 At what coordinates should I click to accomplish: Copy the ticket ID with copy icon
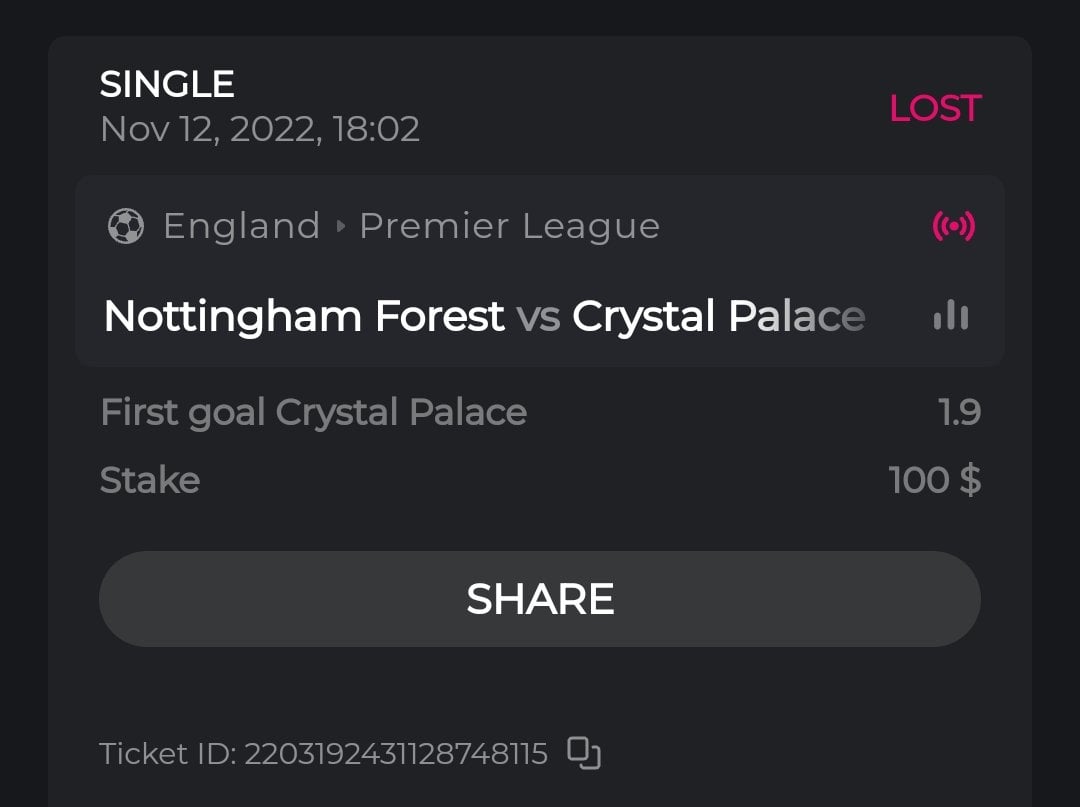pyautogui.click(x=584, y=753)
